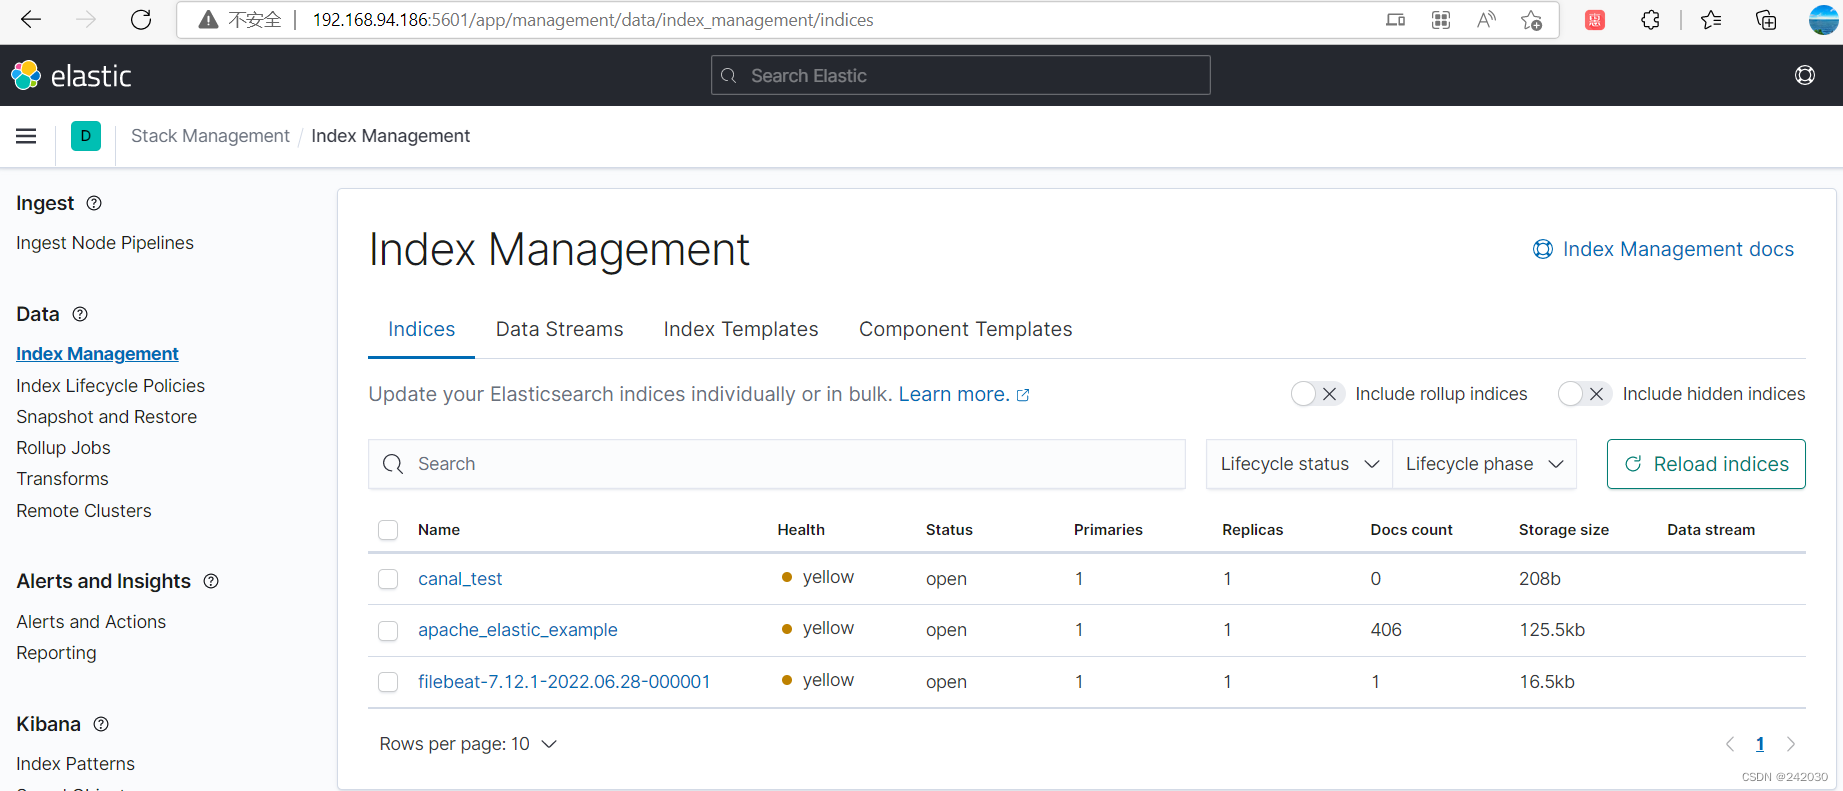Switch to Index Templates tab
The height and width of the screenshot is (791, 1843).
point(741,329)
